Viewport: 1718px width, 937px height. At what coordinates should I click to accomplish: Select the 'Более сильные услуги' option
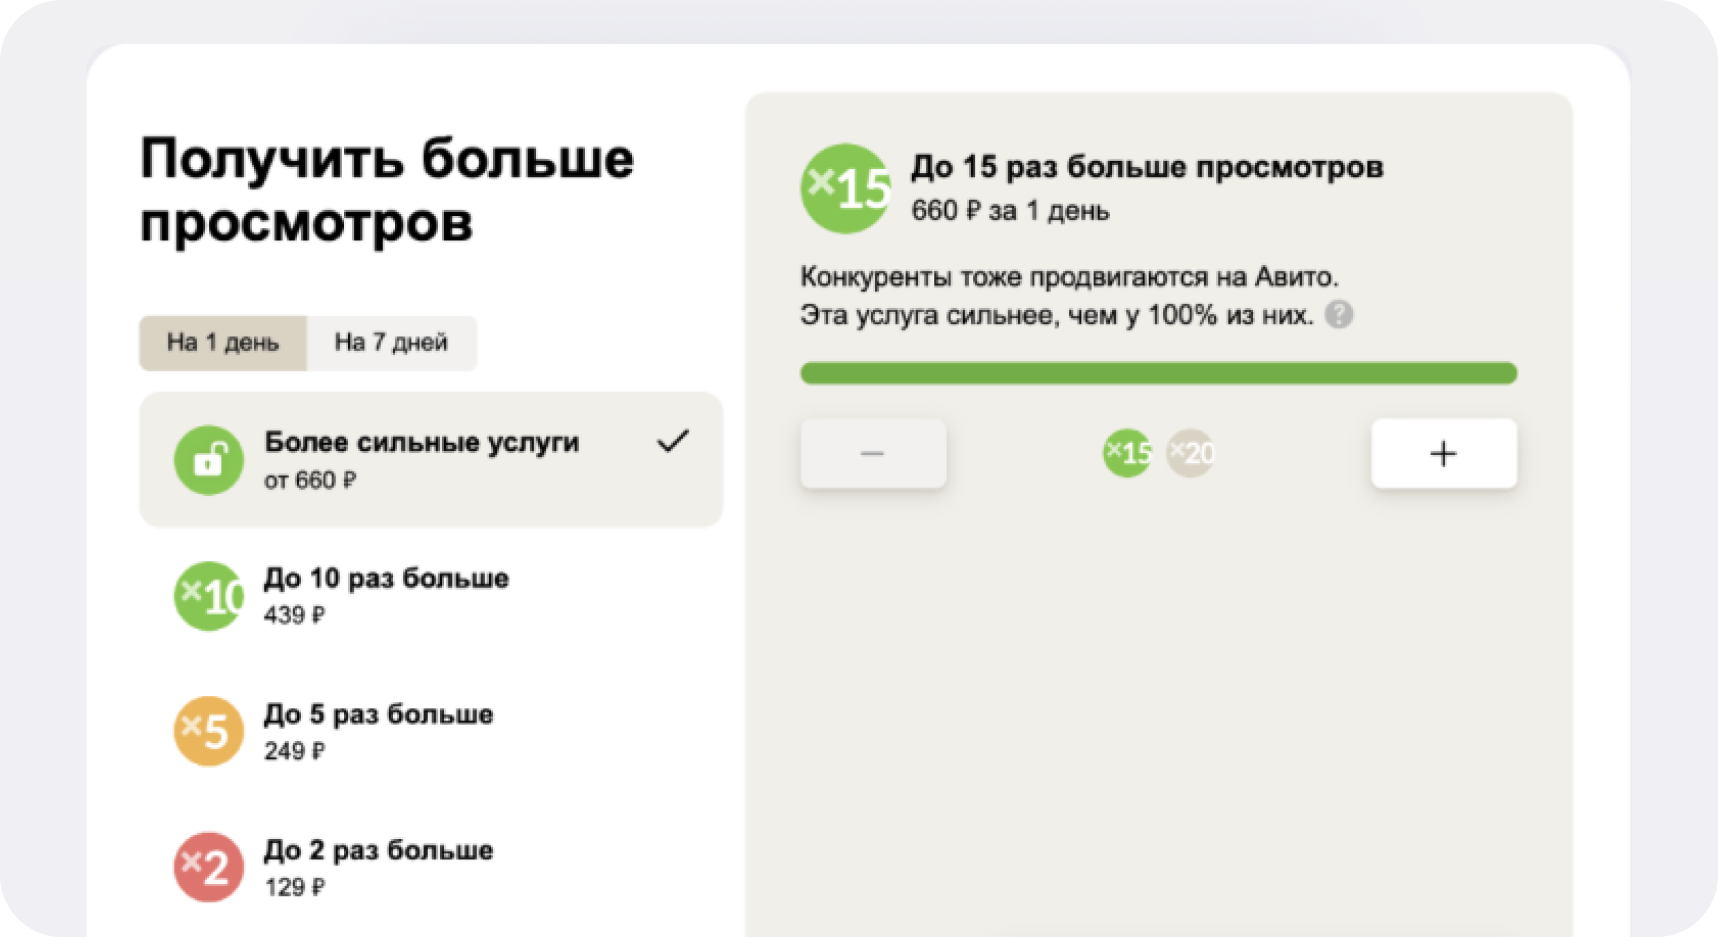431,459
